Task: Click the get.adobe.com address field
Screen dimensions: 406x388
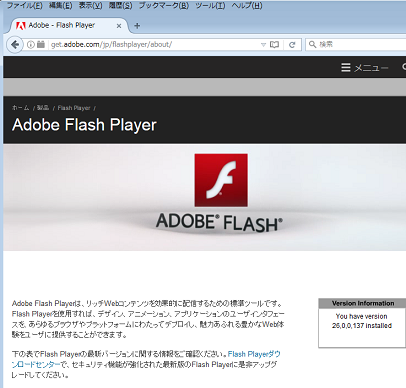Action: click(x=153, y=44)
